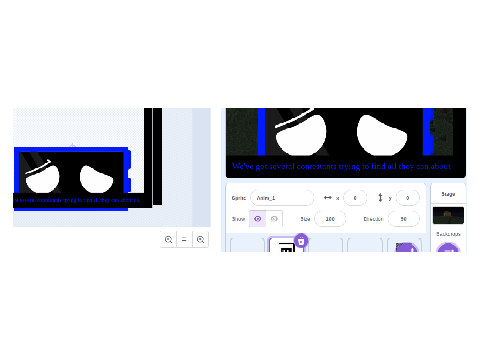480x360 pixels.
Task: Zoom out of the costume canvas
Action: pyautogui.click(x=168, y=239)
